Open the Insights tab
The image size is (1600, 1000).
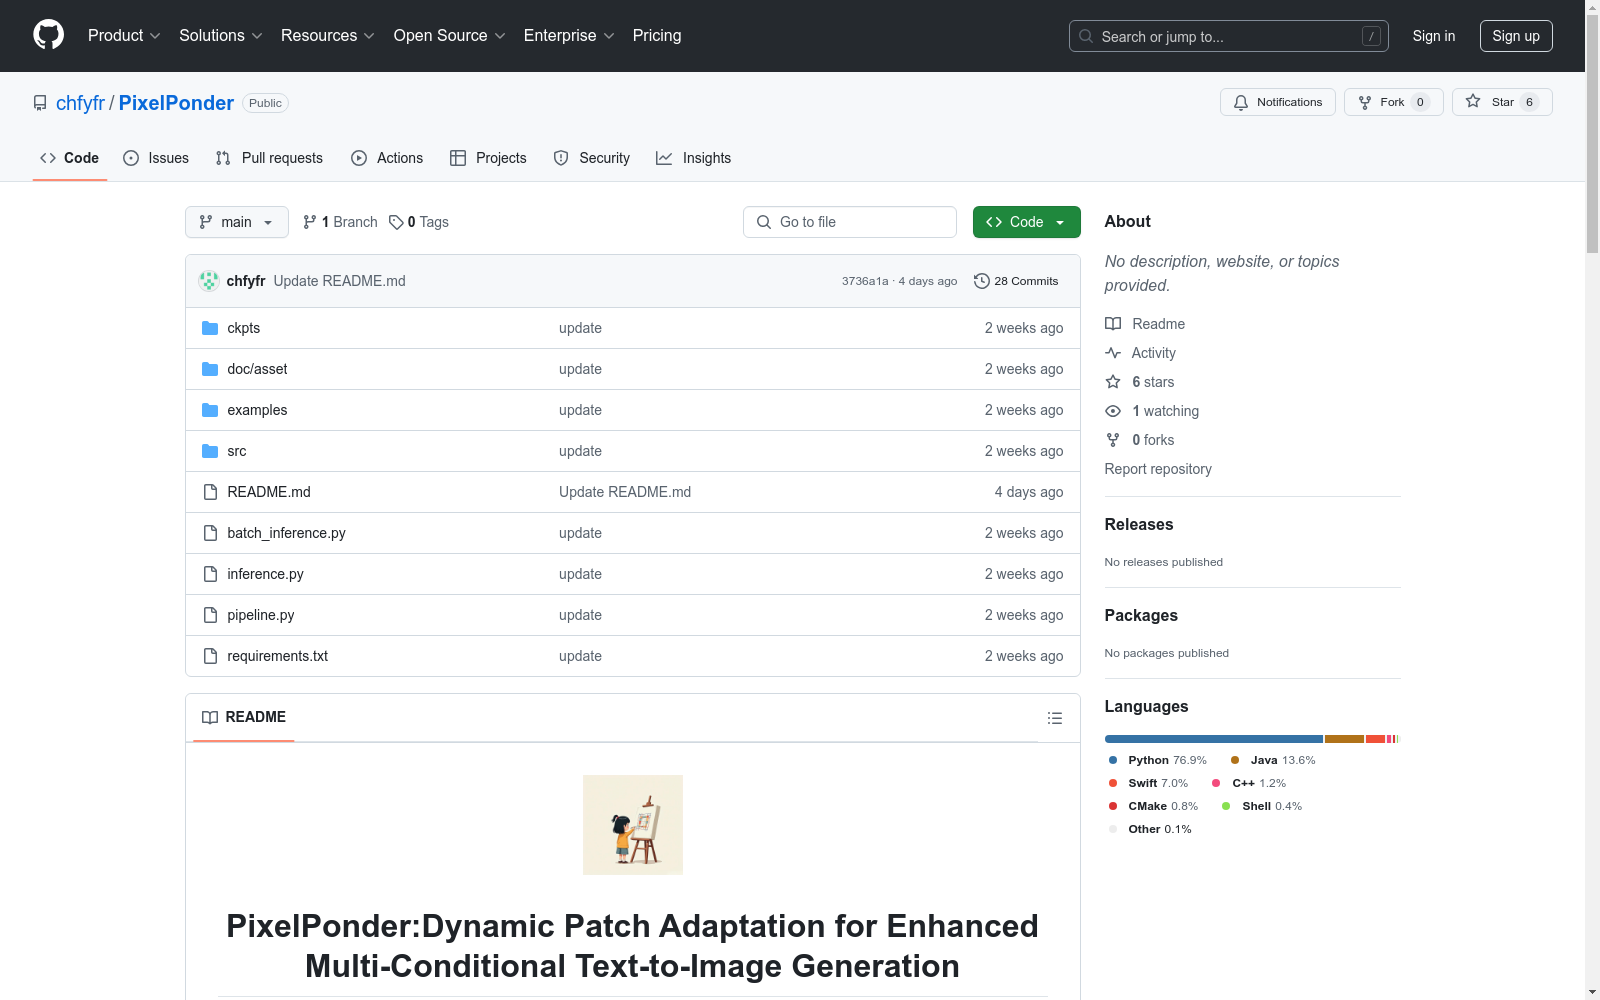point(694,158)
